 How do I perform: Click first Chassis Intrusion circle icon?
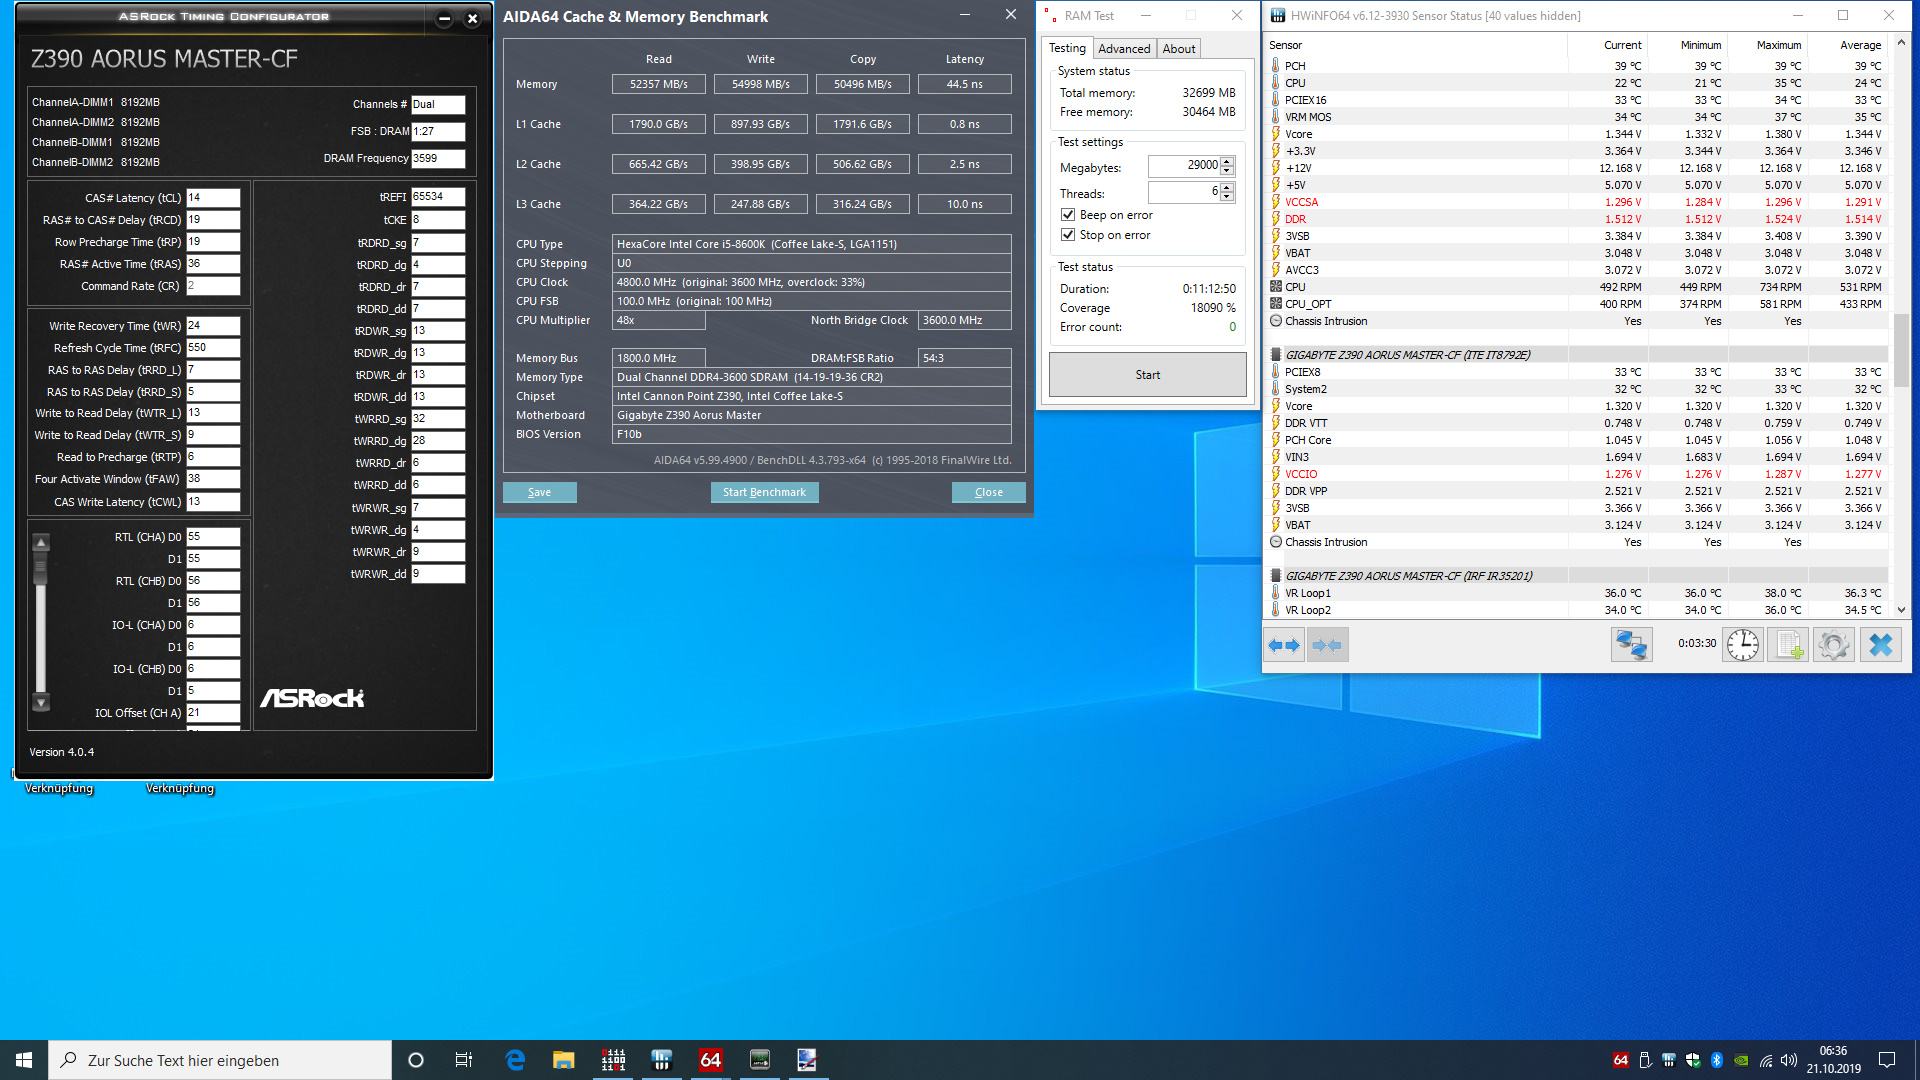coord(1275,321)
